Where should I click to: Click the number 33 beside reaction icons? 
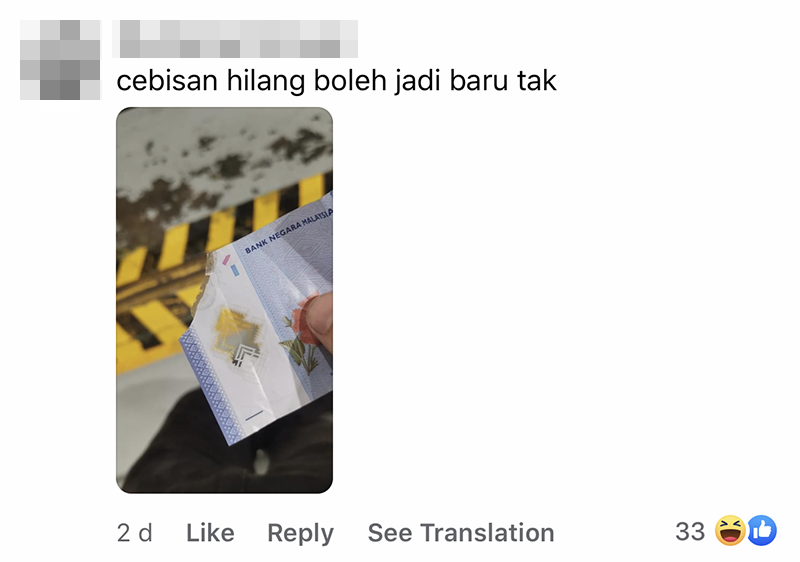(690, 531)
